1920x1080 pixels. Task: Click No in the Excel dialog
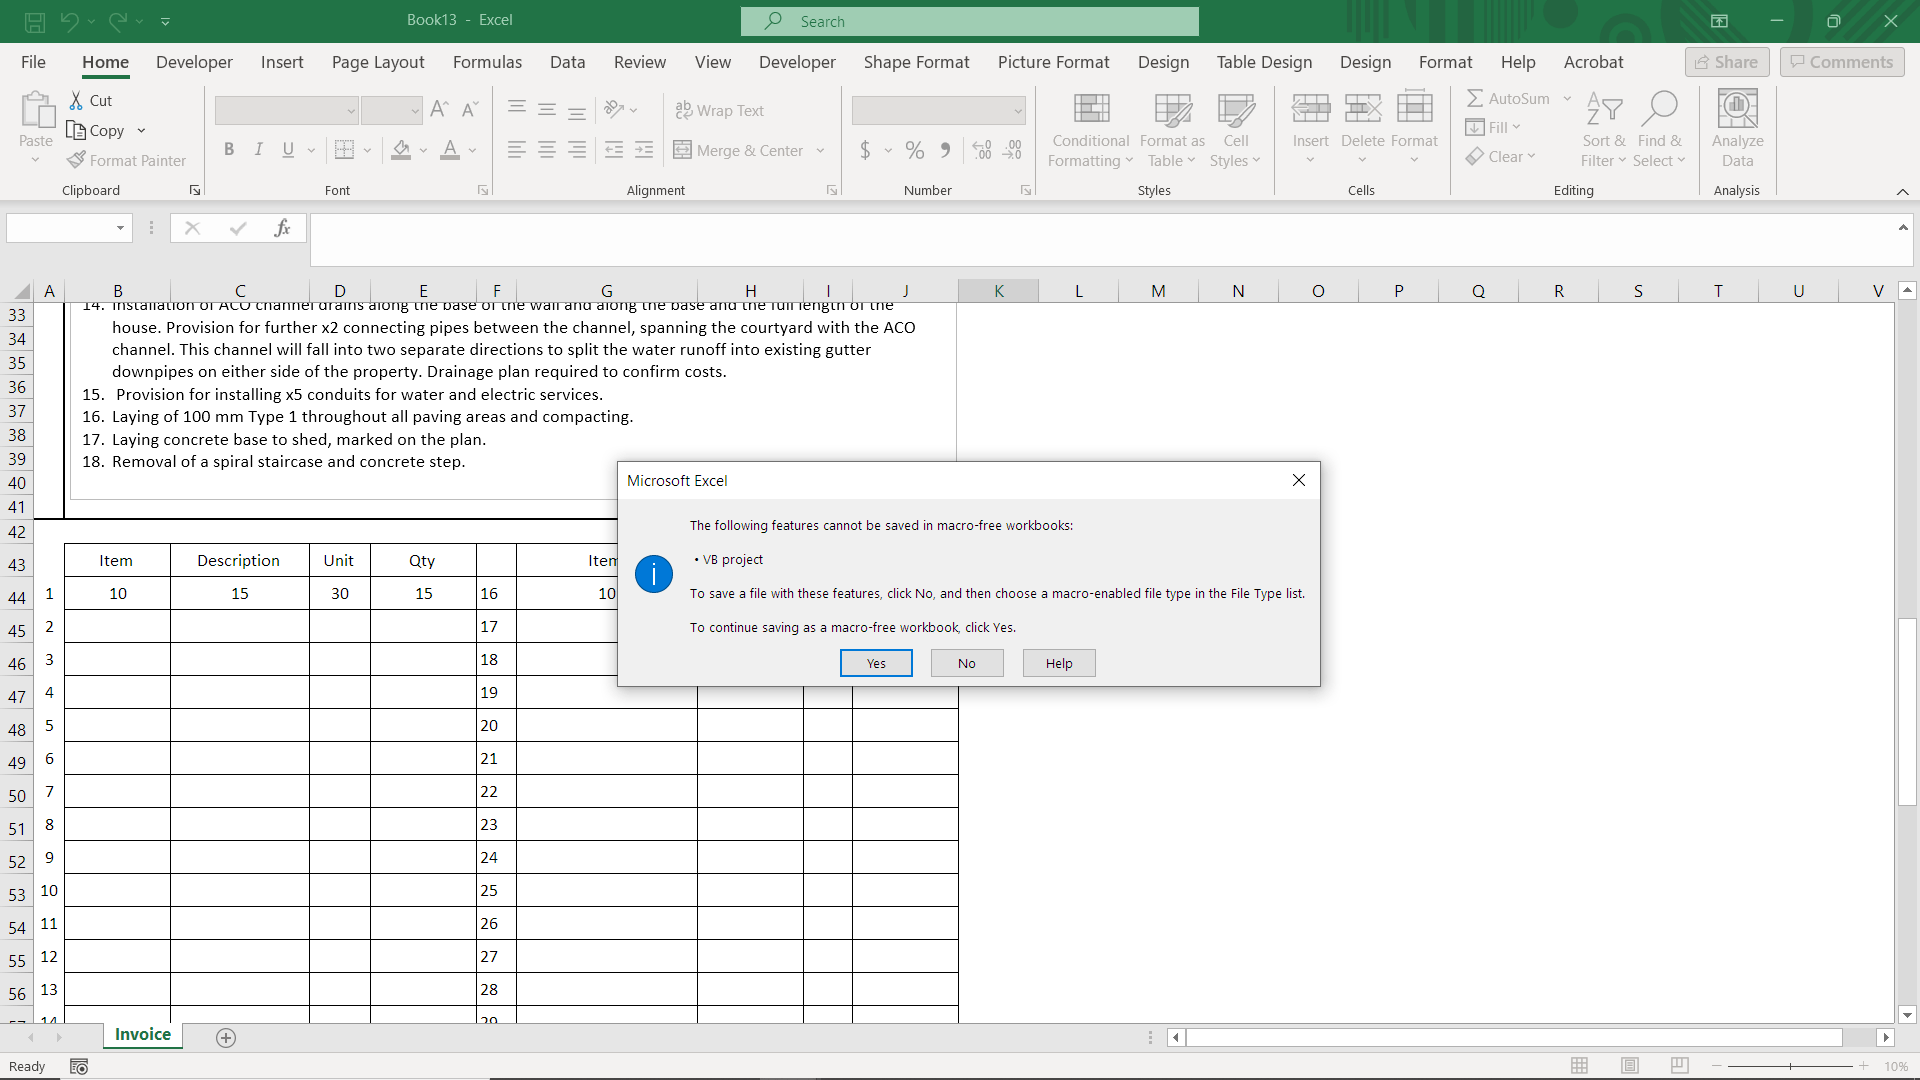tap(967, 663)
